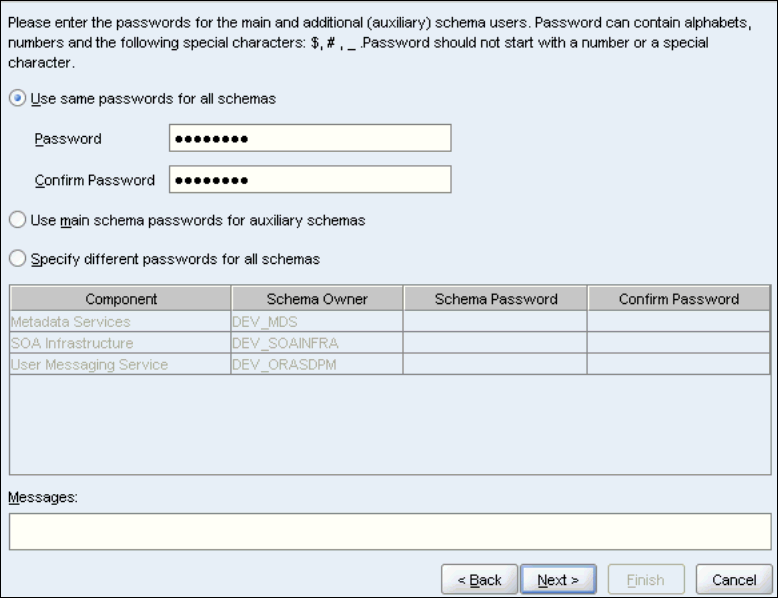This screenshot has width=778, height=598.
Task: Sort by the Schema Owner column header
Action: tap(317, 299)
